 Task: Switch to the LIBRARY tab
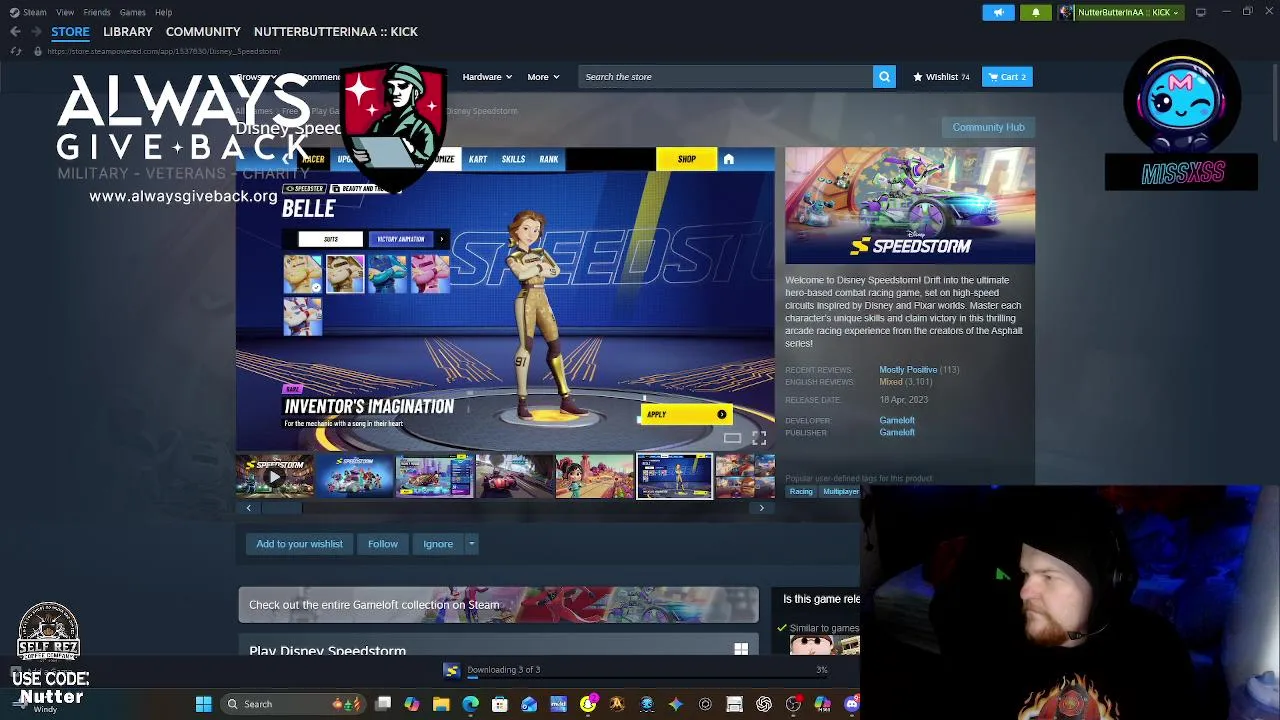click(128, 32)
